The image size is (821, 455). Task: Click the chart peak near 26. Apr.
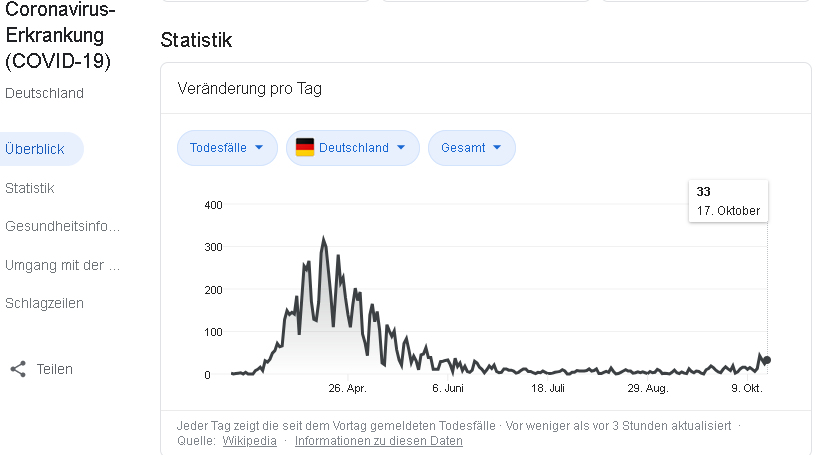point(323,239)
